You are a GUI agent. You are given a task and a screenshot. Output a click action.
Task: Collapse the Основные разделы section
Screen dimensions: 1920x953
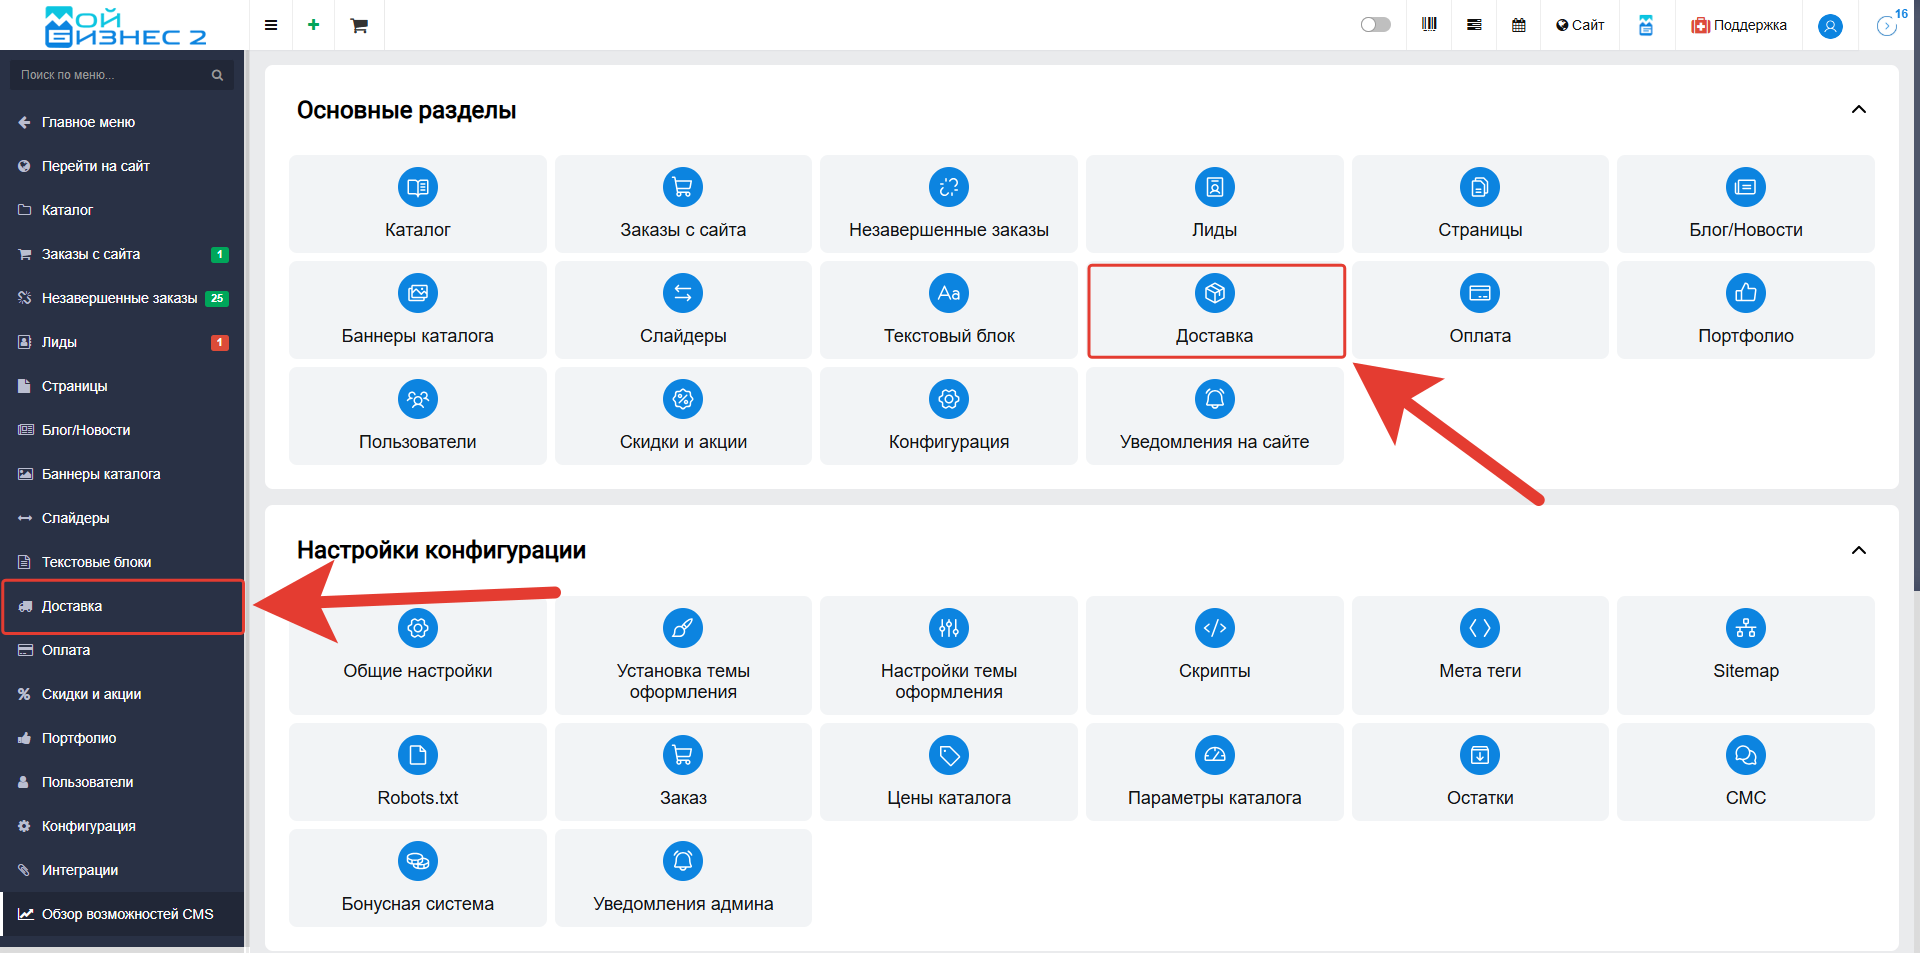pyautogui.click(x=1858, y=110)
